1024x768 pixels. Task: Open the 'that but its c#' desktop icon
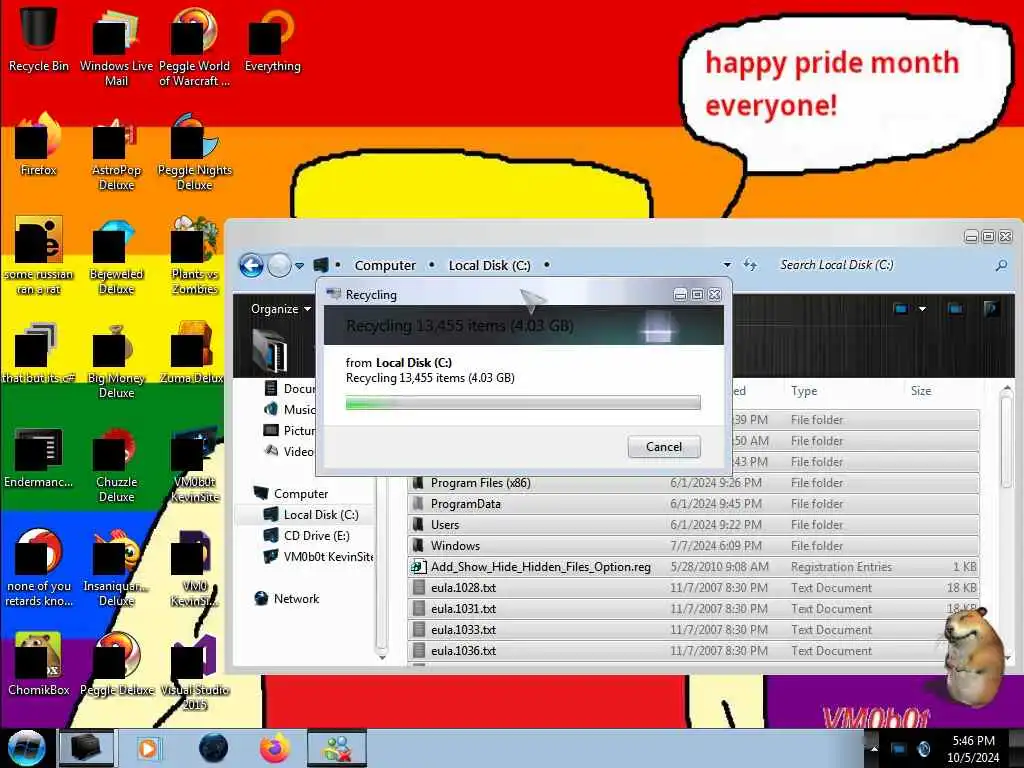coord(38,353)
